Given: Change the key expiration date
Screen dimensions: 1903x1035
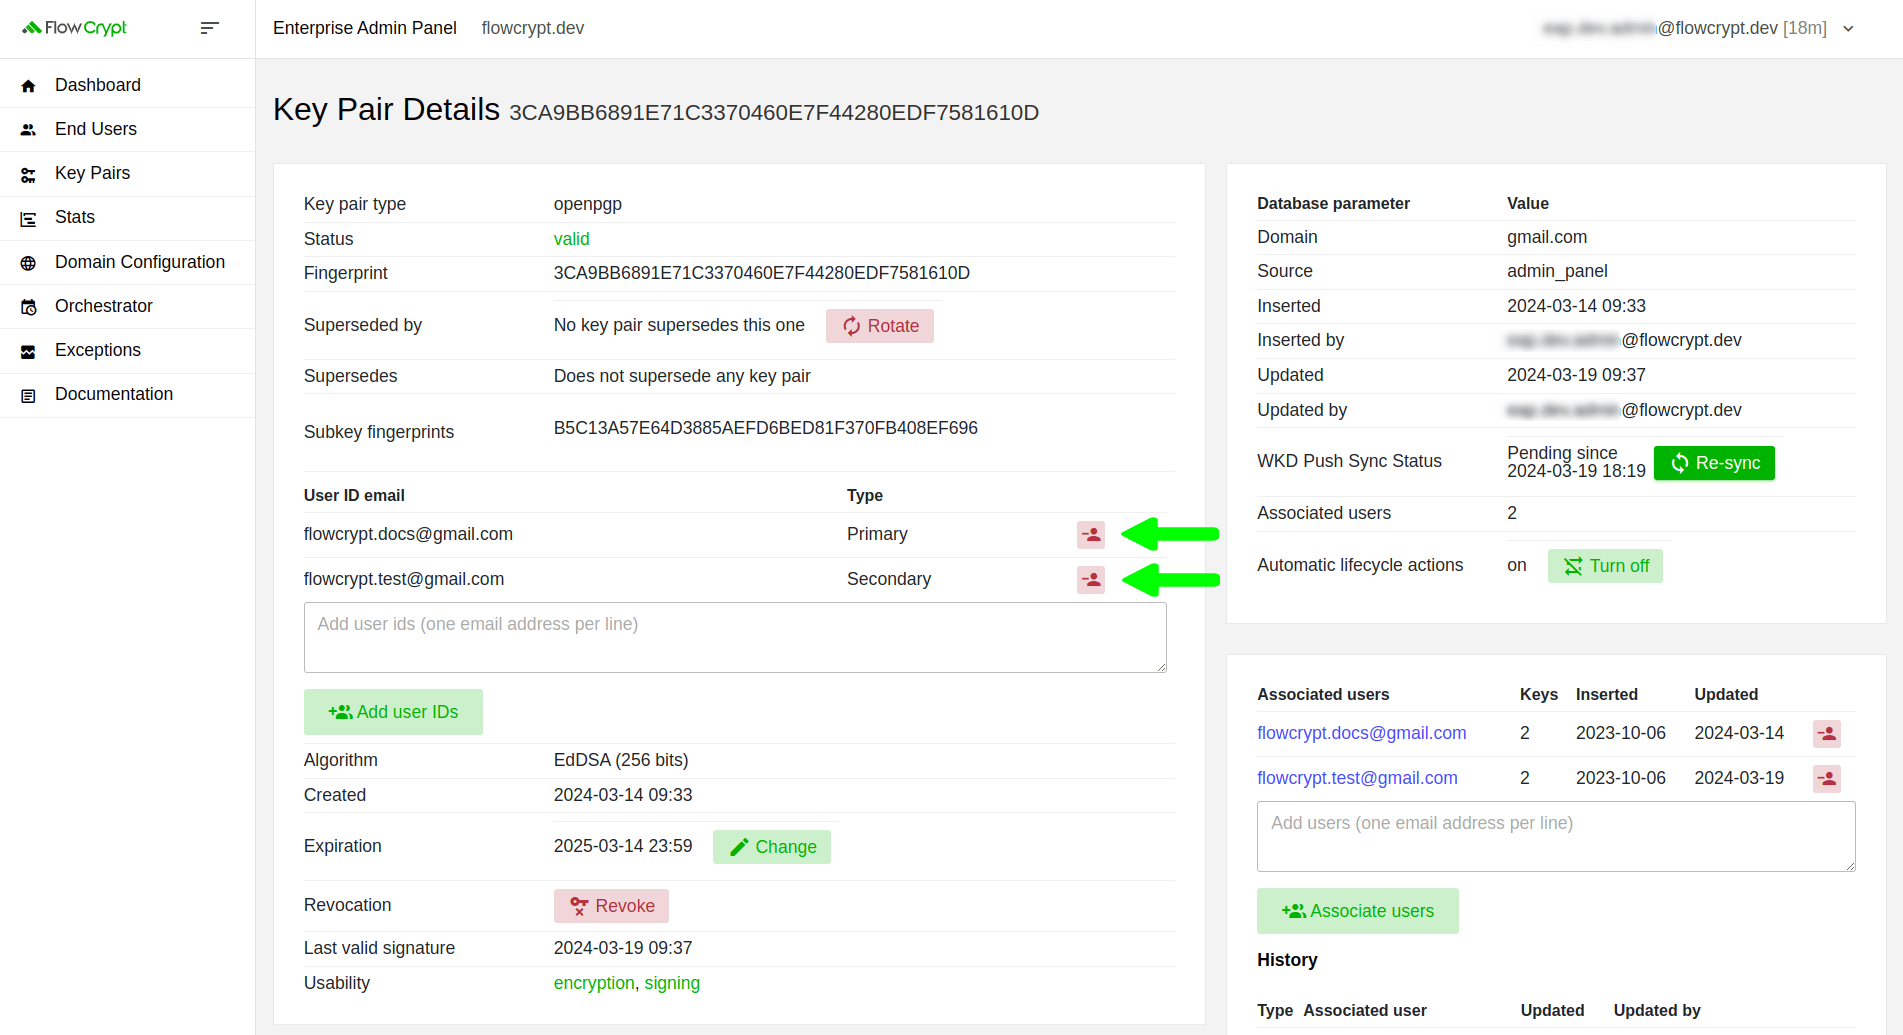Looking at the screenshot, I should (772, 847).
